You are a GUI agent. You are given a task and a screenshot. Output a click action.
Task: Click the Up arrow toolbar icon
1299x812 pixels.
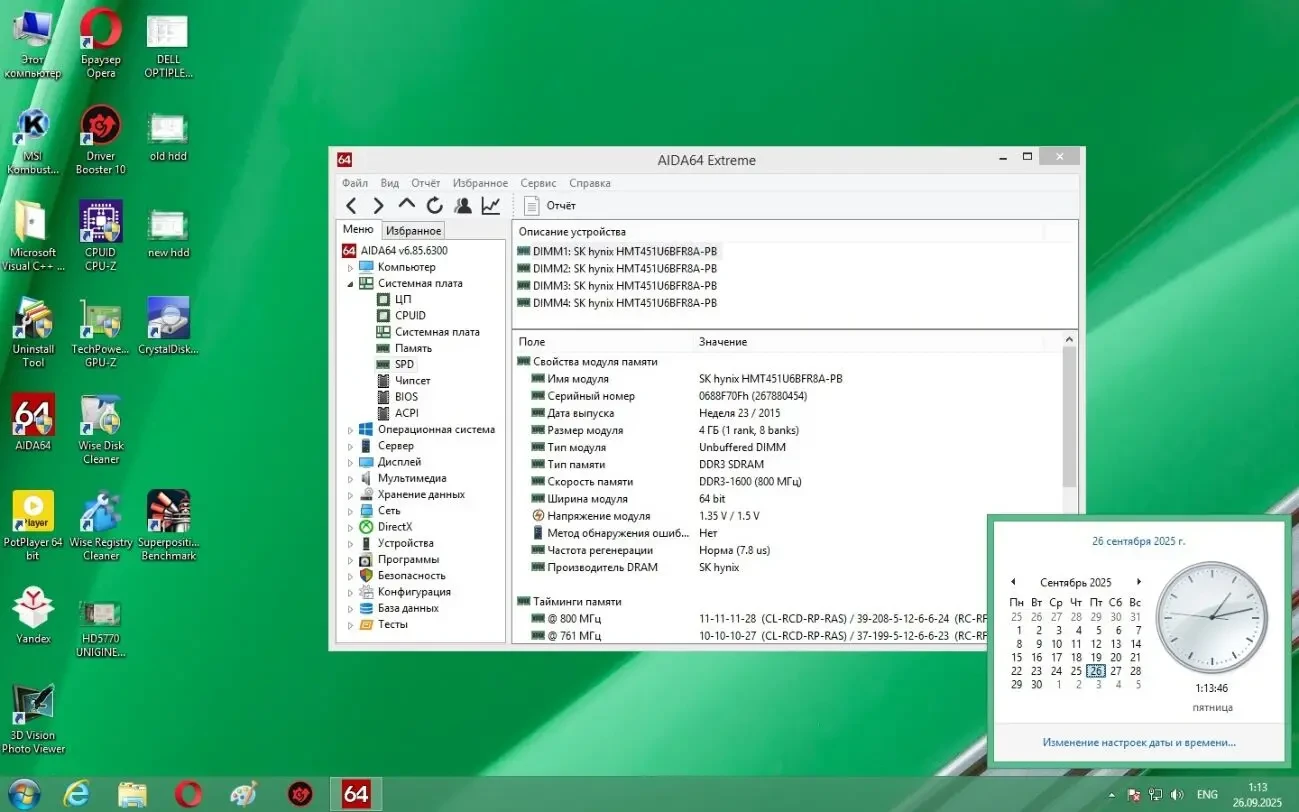pyautogui.click(x=406, y=205)
